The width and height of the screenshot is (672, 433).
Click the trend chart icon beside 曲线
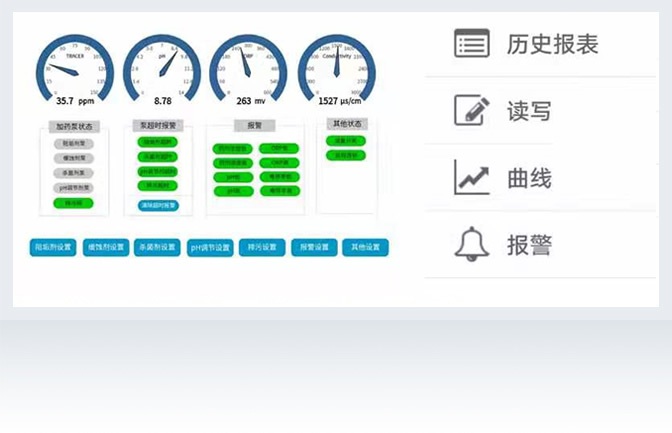pos(471,177)
